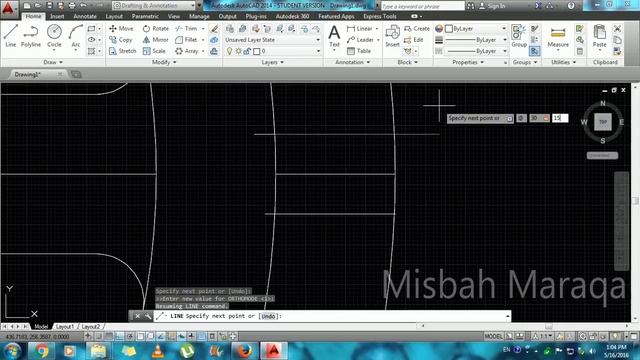Click the erase tool in the Modify panel
Viewport: 640px width, 360px height.
point(214,29)
